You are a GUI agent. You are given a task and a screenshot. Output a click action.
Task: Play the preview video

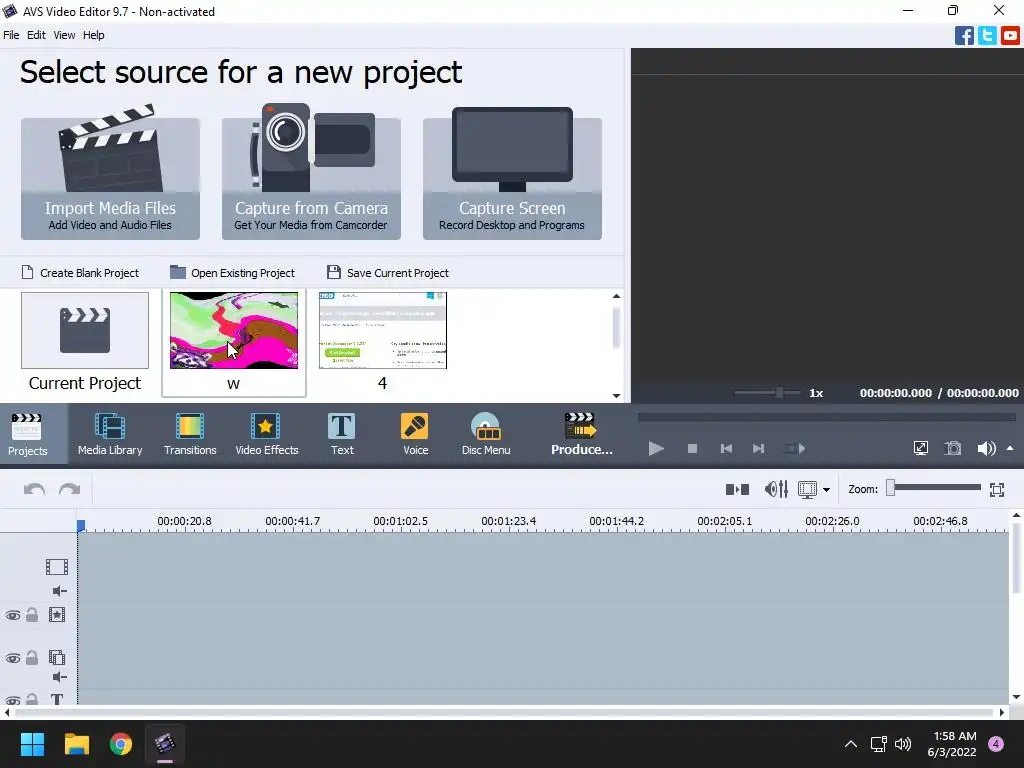click(x=656, y=449)
